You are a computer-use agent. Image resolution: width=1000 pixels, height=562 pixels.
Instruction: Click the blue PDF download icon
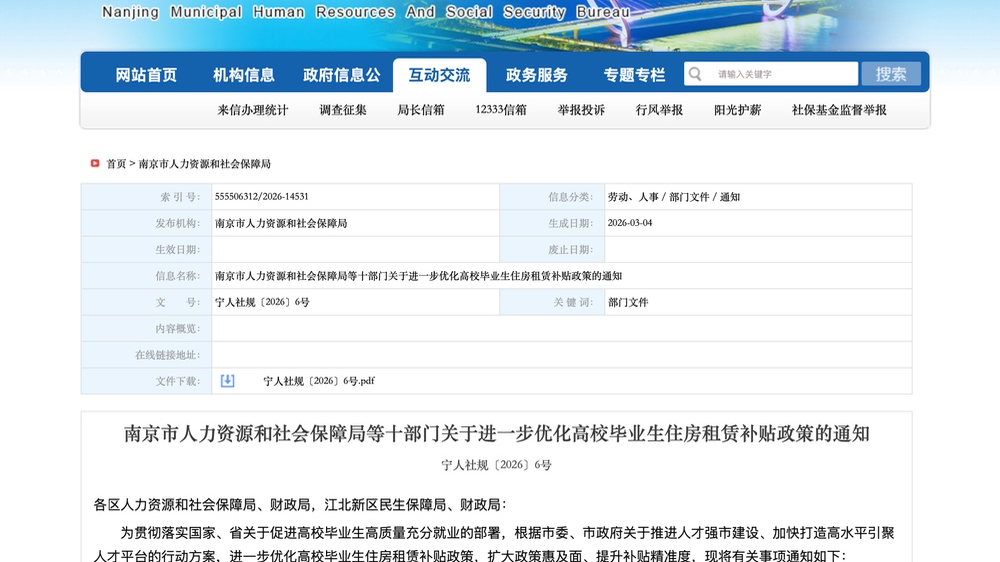(x=228, y=381)
